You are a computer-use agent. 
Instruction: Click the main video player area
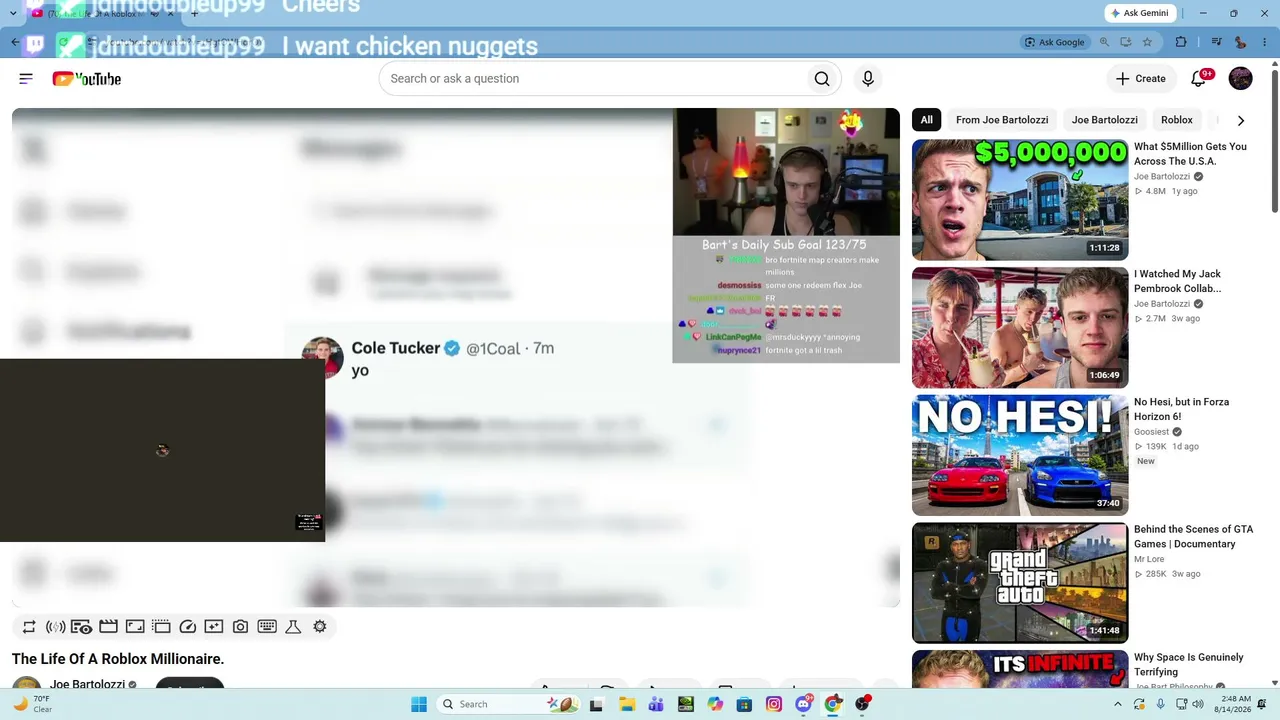[456, 357]
